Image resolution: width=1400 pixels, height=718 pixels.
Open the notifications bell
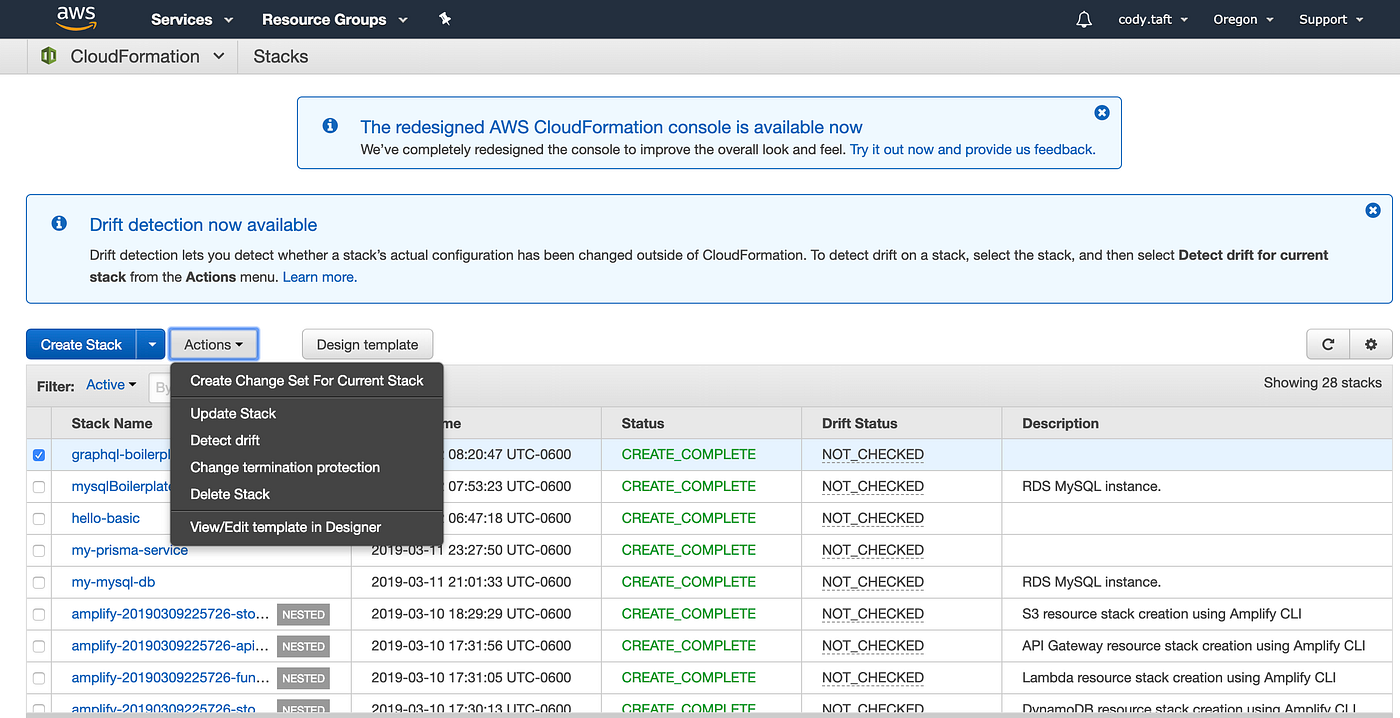tap(1083, 18)
